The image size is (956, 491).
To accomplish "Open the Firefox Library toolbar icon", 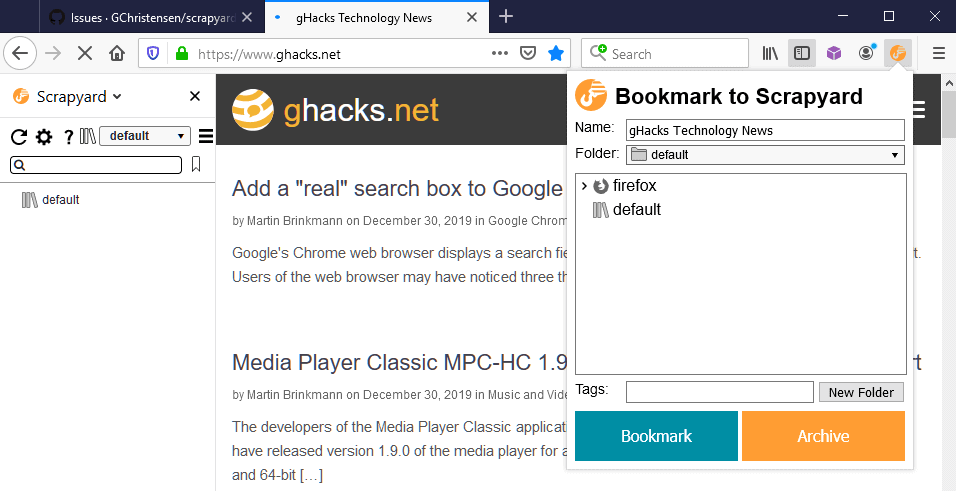I will click(771, 54).
